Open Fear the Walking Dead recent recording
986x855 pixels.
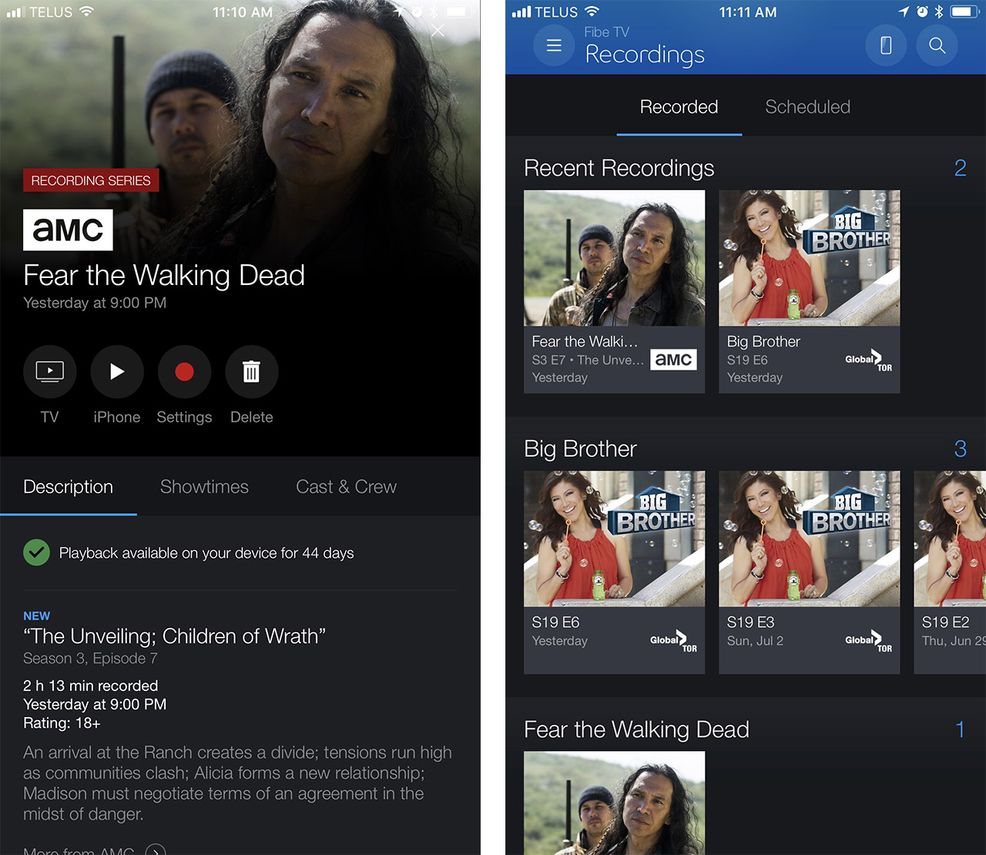(x=614, y=292)
